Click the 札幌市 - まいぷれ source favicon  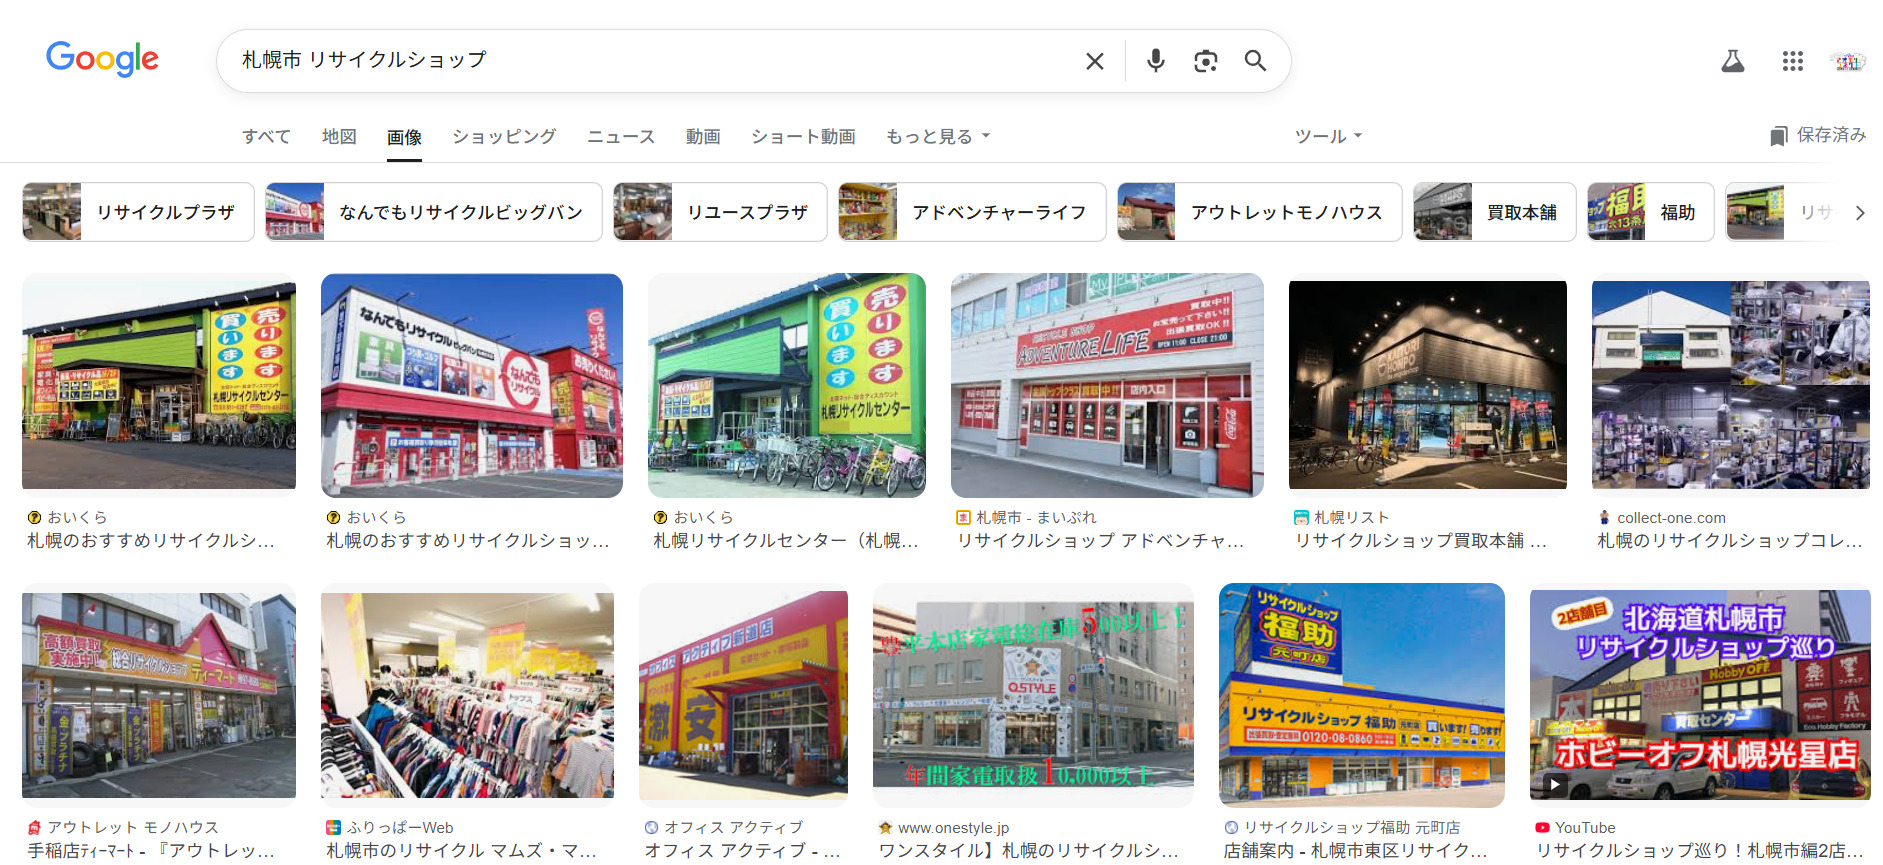coord(963,517)
